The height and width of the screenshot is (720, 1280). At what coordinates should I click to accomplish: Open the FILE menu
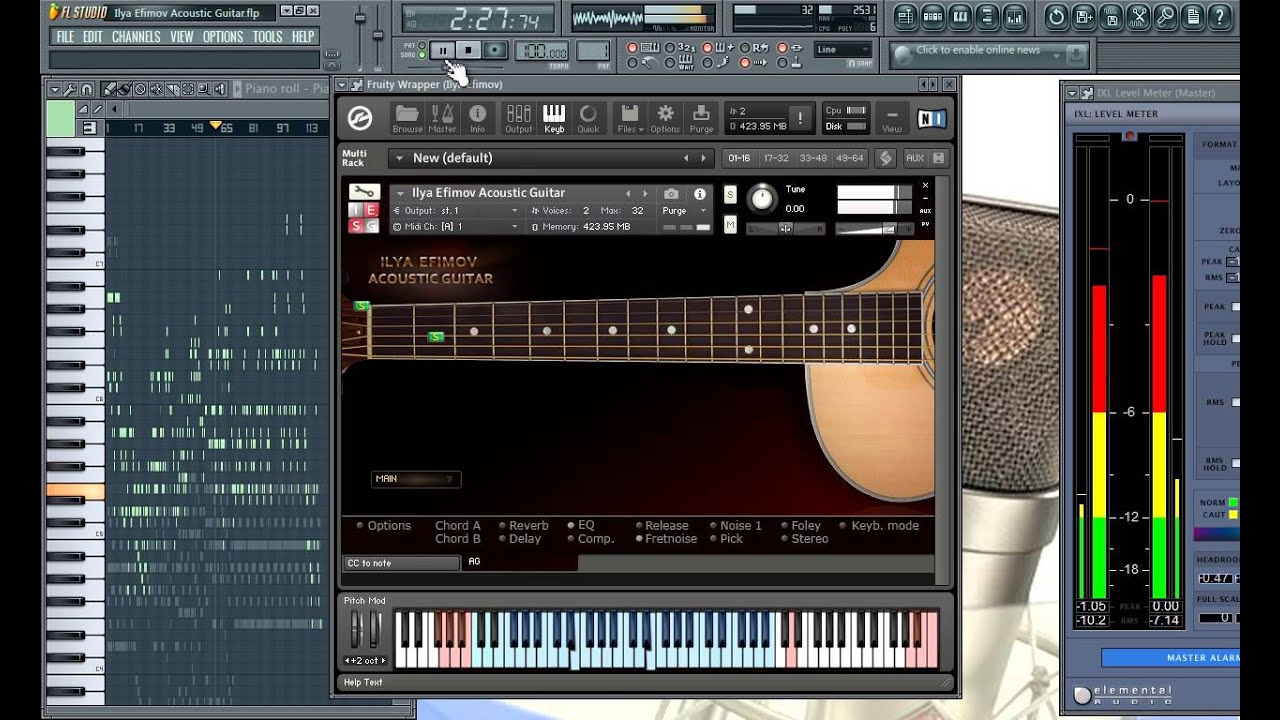point(65,37)
